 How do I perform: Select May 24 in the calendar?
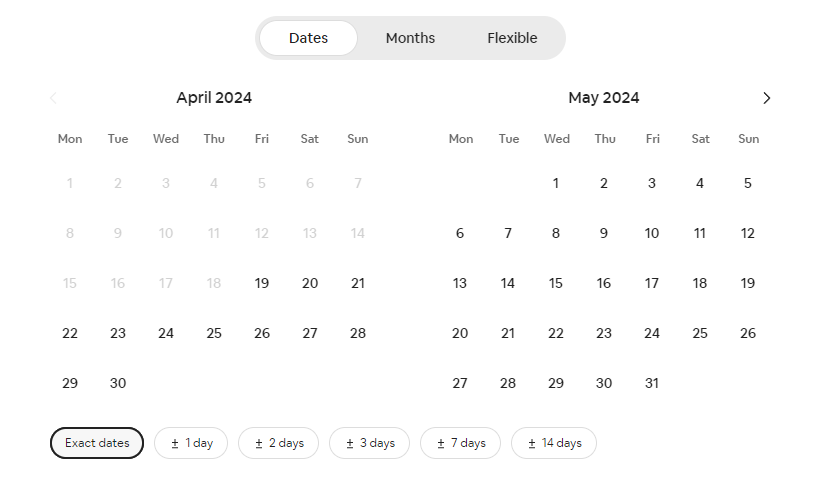click(x=652, y=333)
